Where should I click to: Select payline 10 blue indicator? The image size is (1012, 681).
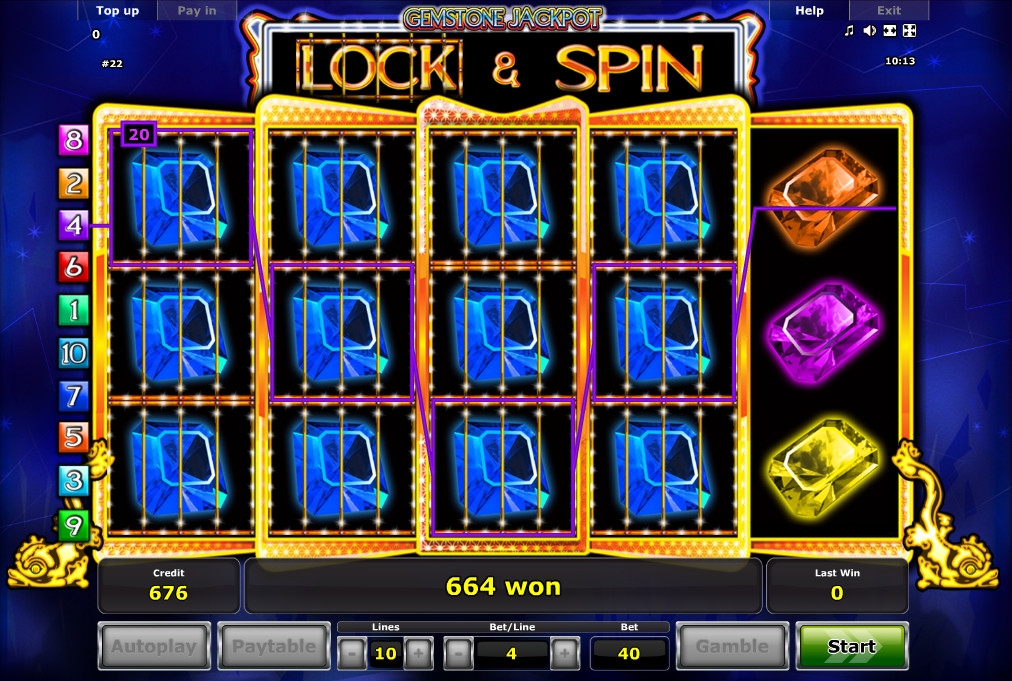pos(73,353)
